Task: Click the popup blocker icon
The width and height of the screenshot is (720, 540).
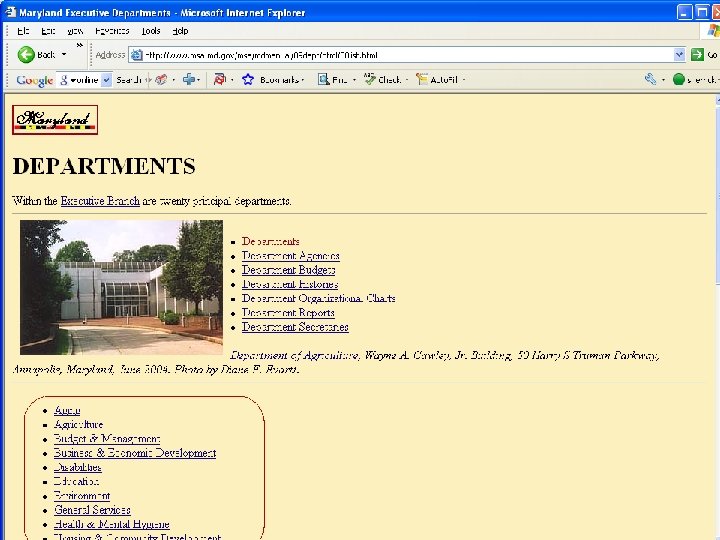Action: pos(220,79)
